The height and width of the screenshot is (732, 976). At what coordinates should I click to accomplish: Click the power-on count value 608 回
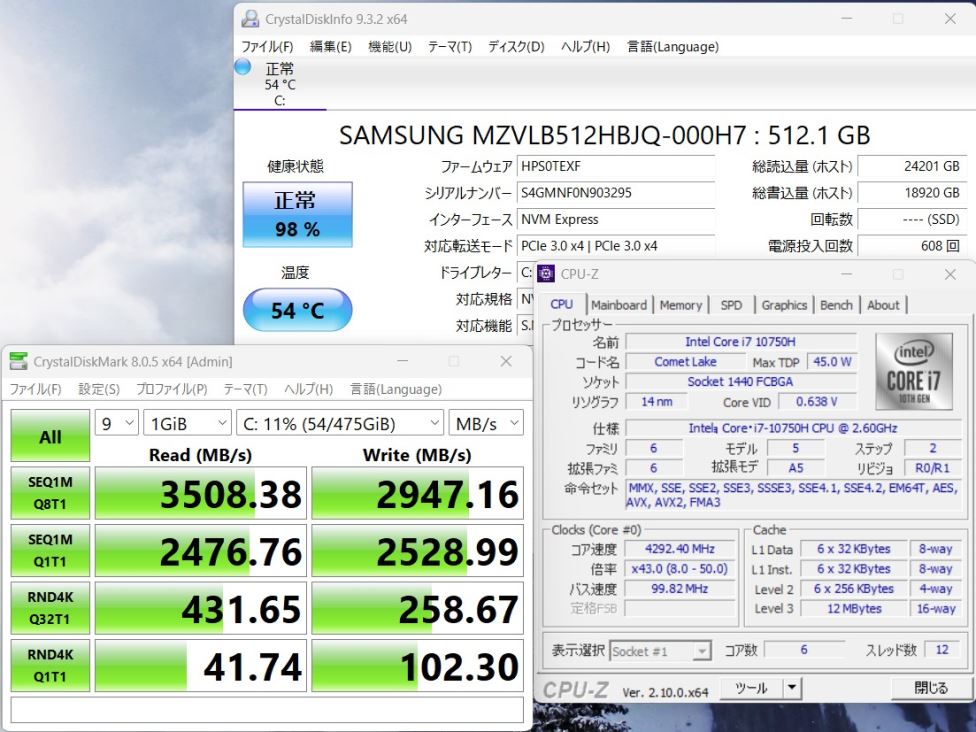pos(912,246)
